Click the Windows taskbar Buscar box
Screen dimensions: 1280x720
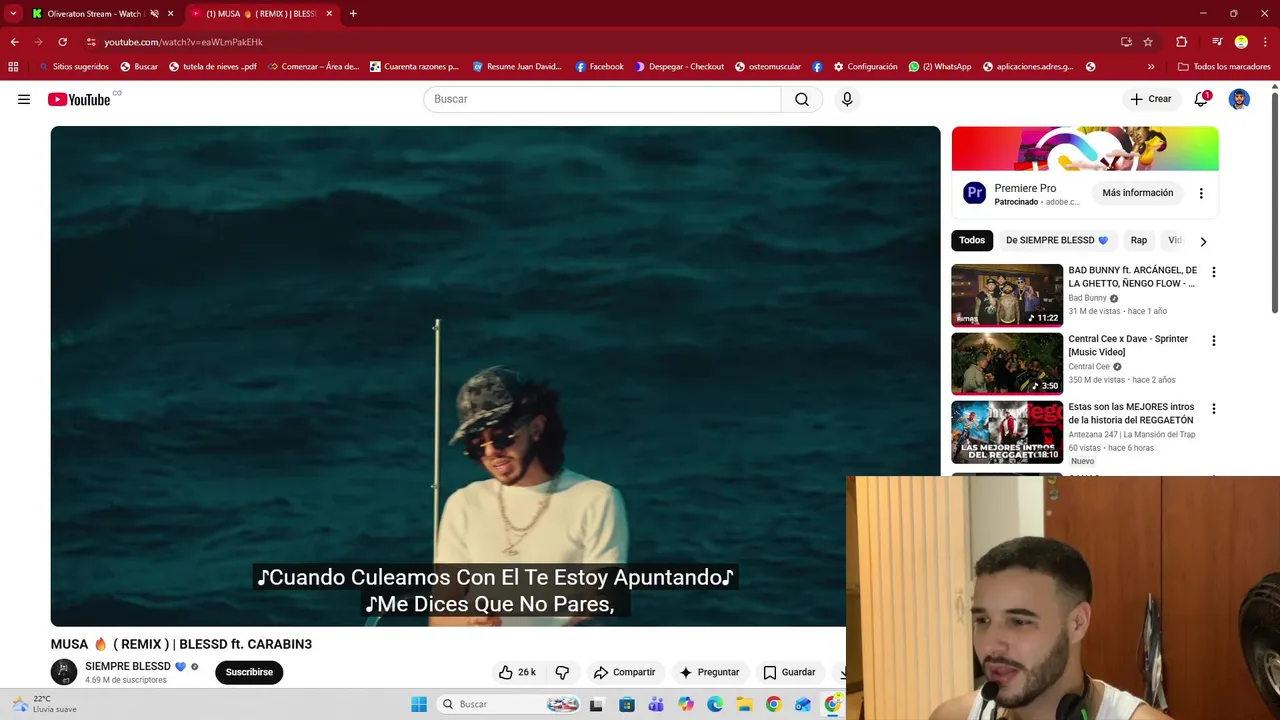(x=510, y=704)
